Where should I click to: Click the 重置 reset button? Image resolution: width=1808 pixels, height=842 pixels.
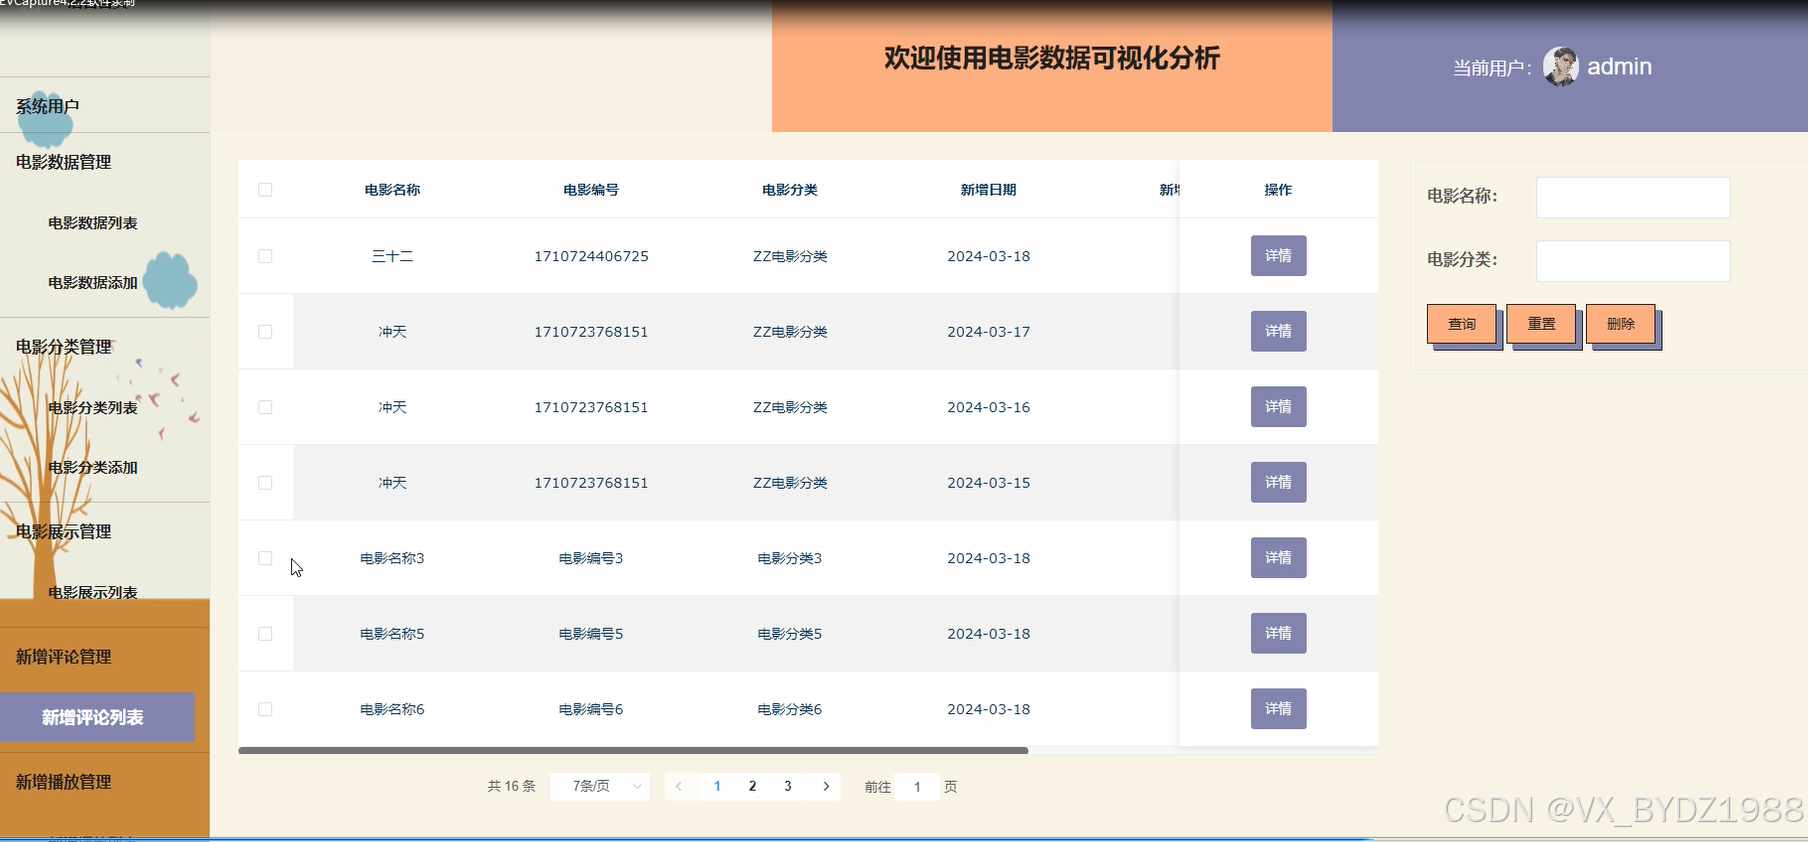tap(1541, 324)
